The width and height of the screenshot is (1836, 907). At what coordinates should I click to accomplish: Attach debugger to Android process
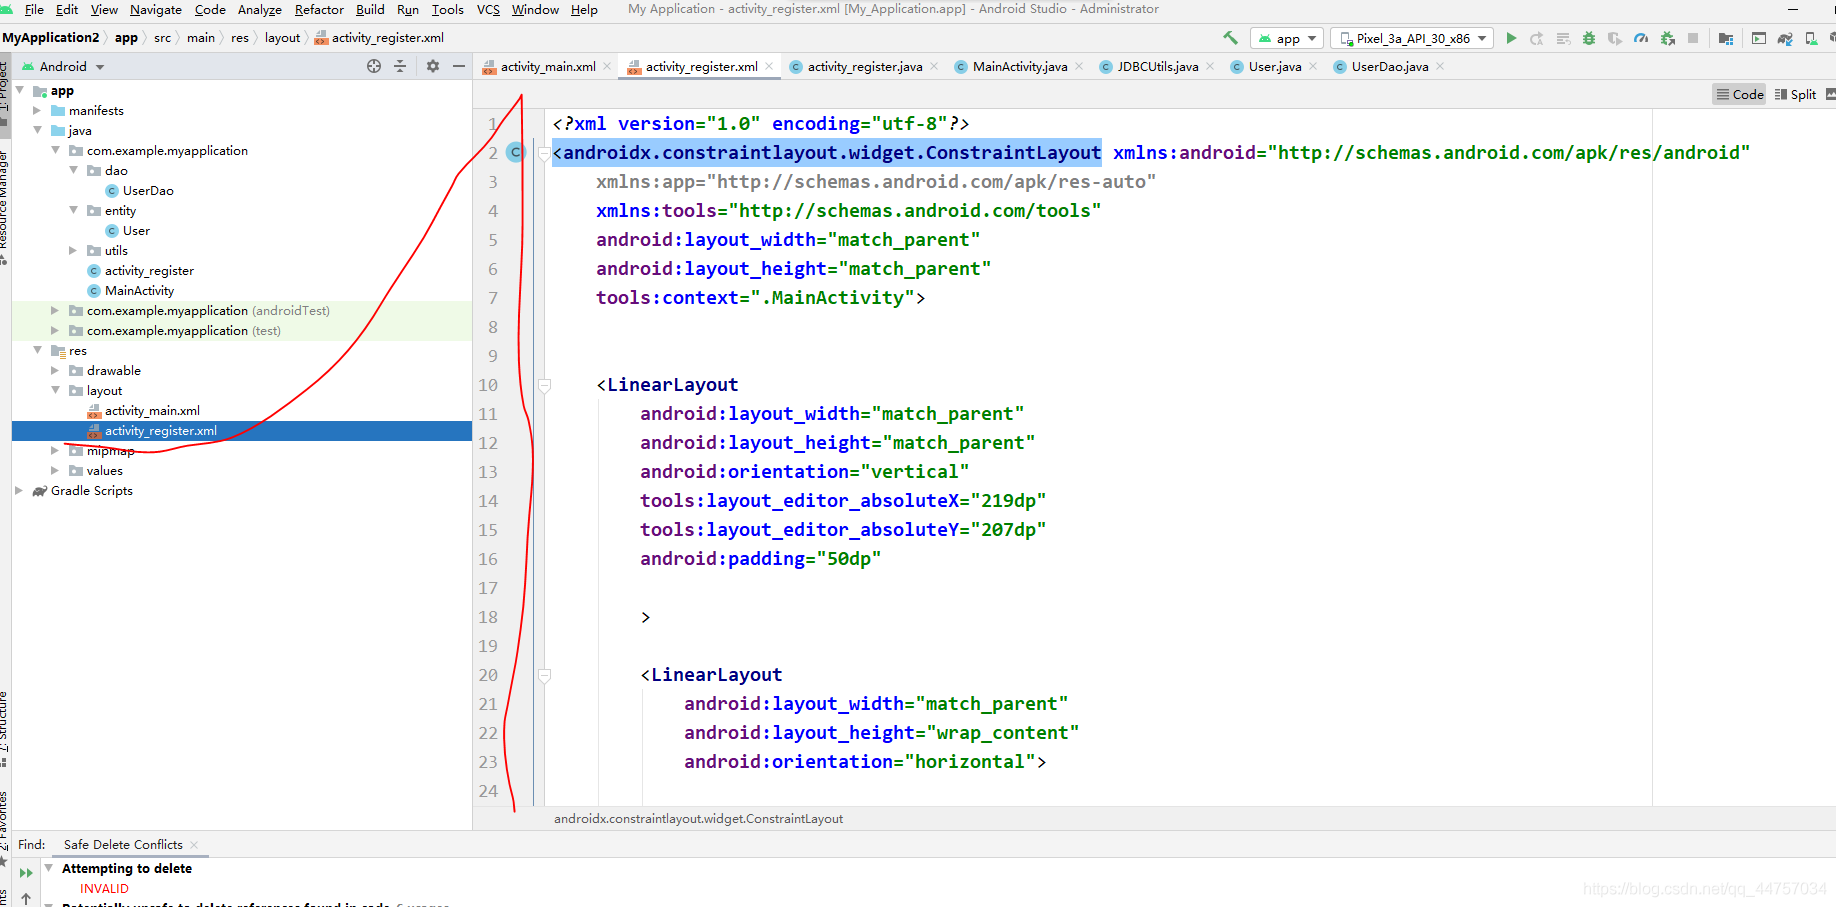pyautogui.click(x=1667, y=38)
